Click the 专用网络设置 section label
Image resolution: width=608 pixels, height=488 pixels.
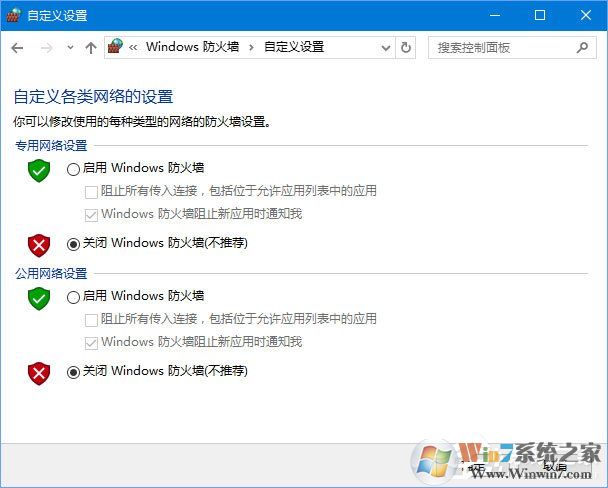[x=51, y=146]
